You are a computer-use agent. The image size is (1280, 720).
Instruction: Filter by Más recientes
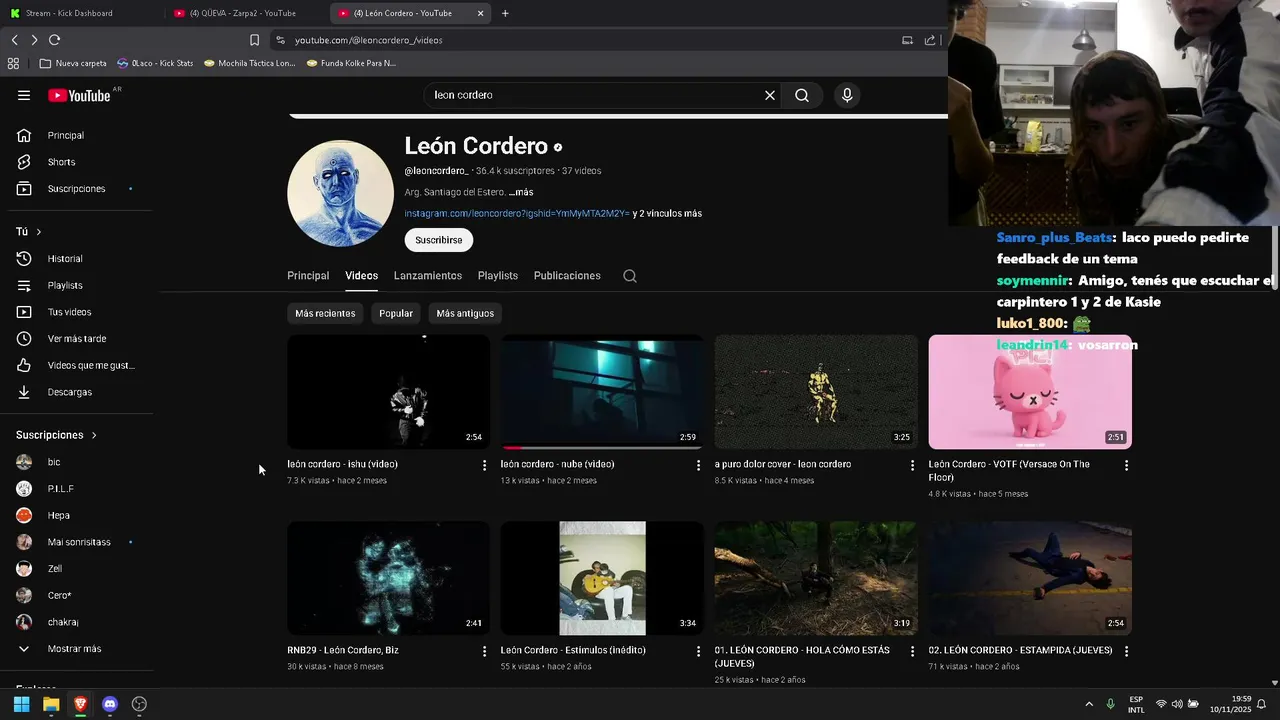325,313
